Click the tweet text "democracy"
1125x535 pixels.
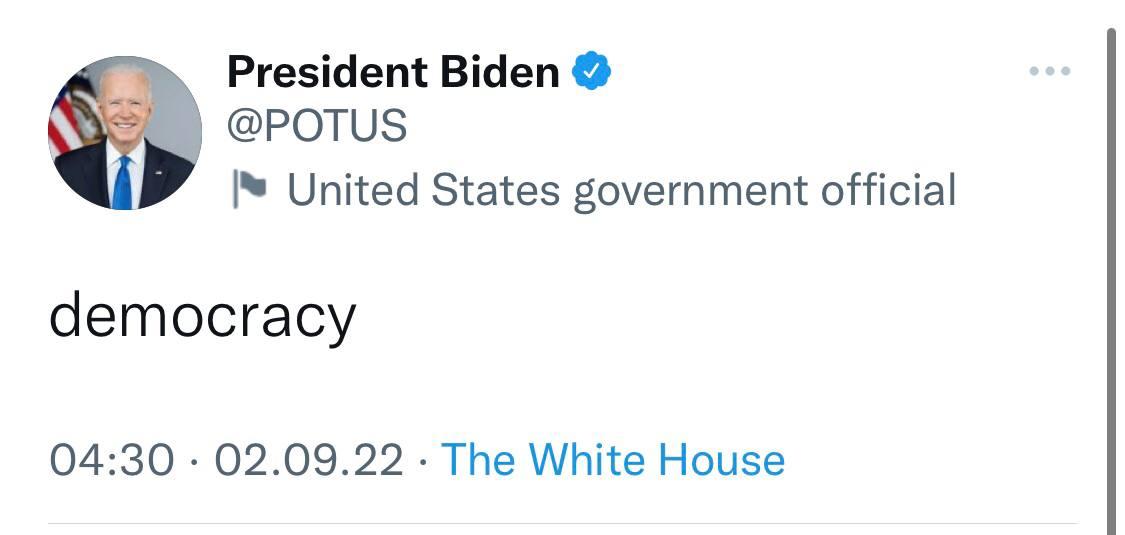(x=202, y=316)
